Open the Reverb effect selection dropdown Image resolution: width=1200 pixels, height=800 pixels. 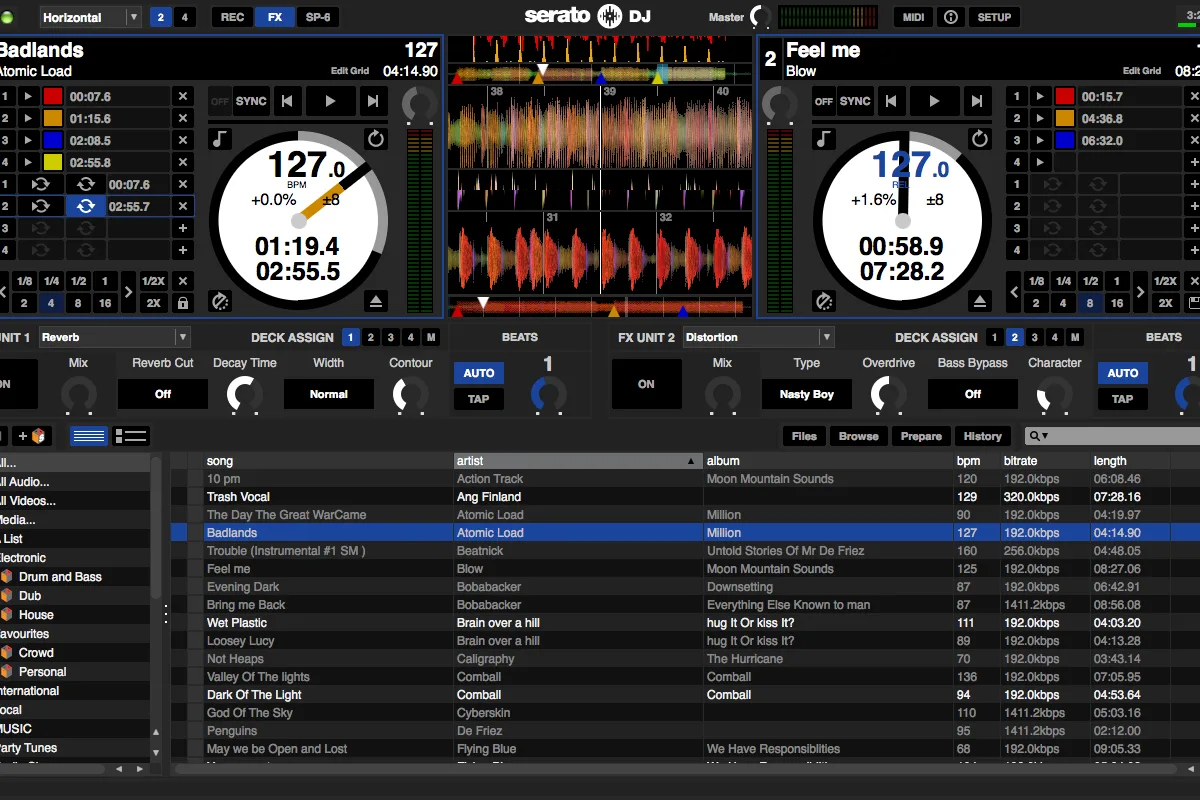click(x=114, y=337)
